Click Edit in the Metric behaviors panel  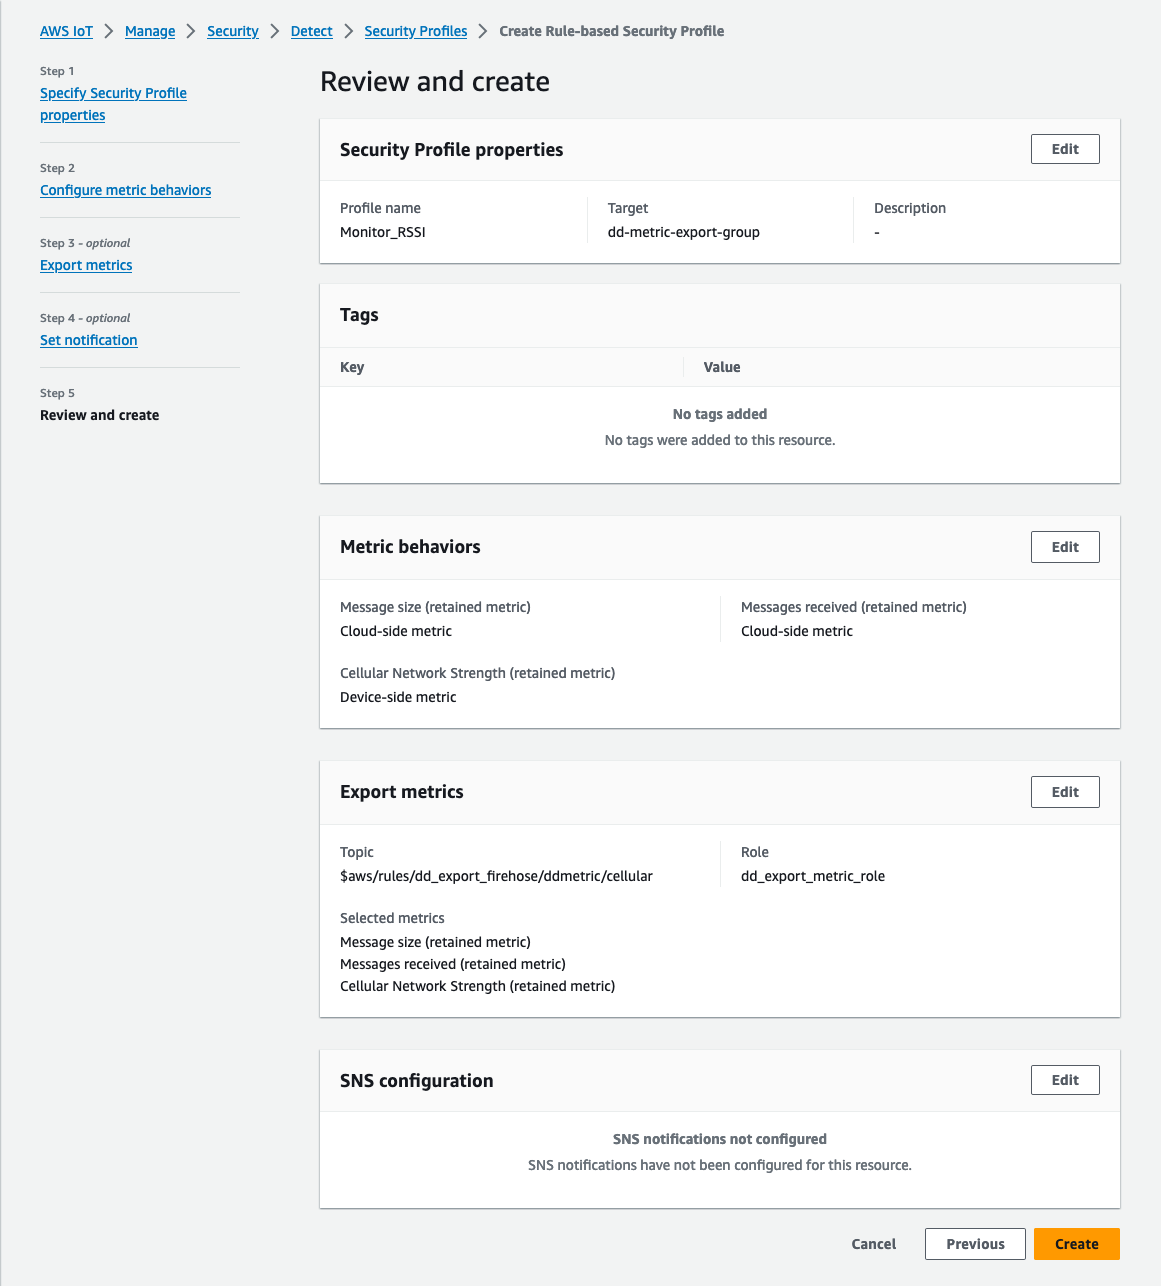(1065, 547)
